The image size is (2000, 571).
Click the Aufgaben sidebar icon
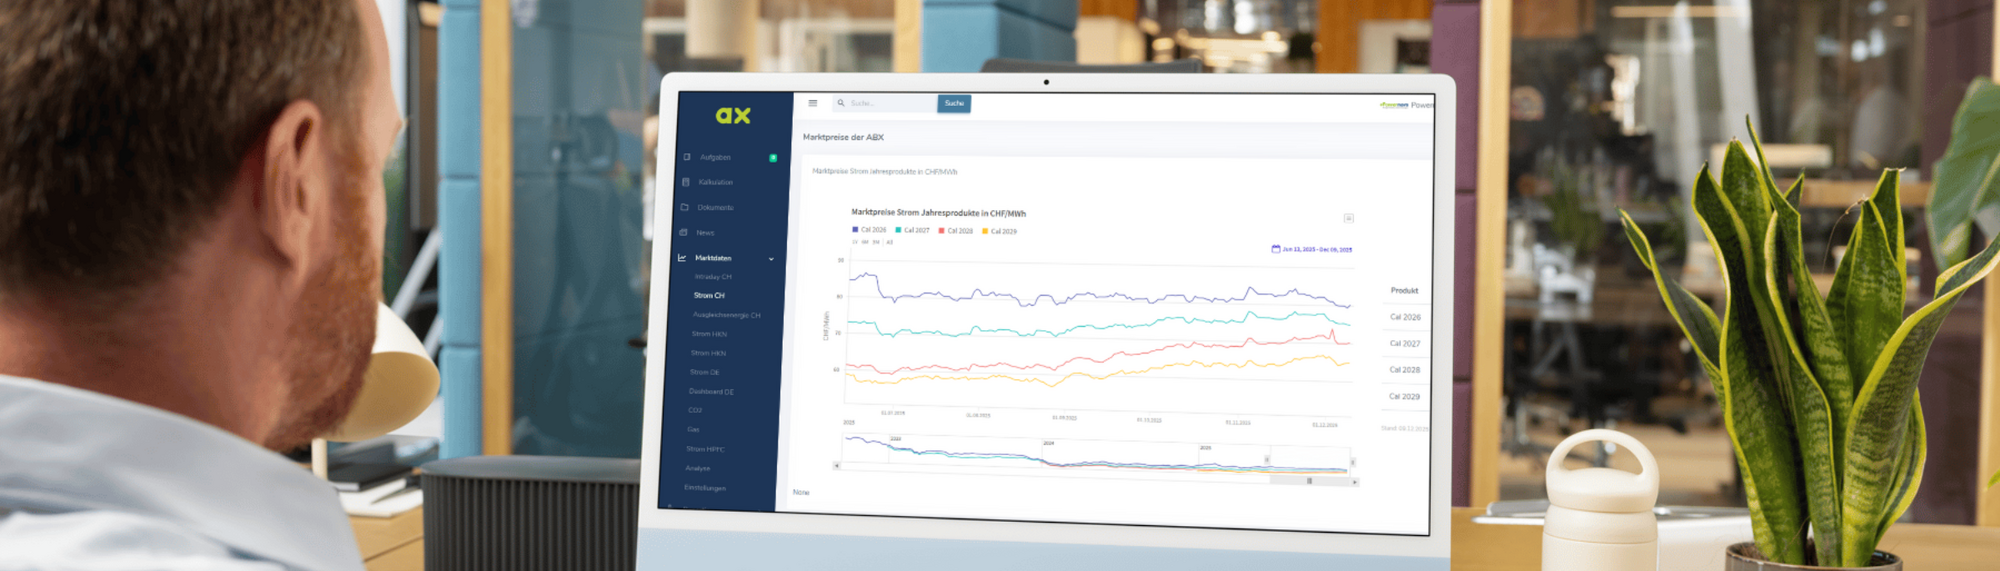click(x=687, y=157)
